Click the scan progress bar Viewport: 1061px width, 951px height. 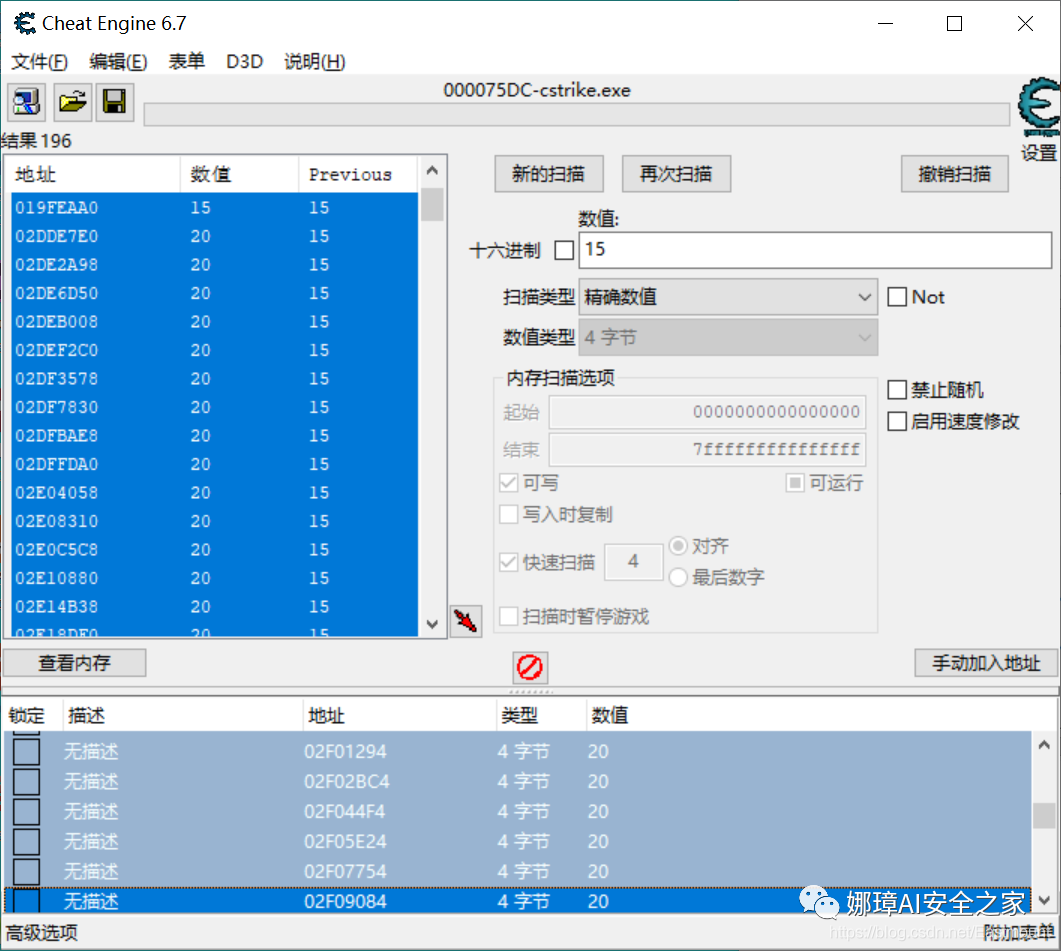coord(577,114)
